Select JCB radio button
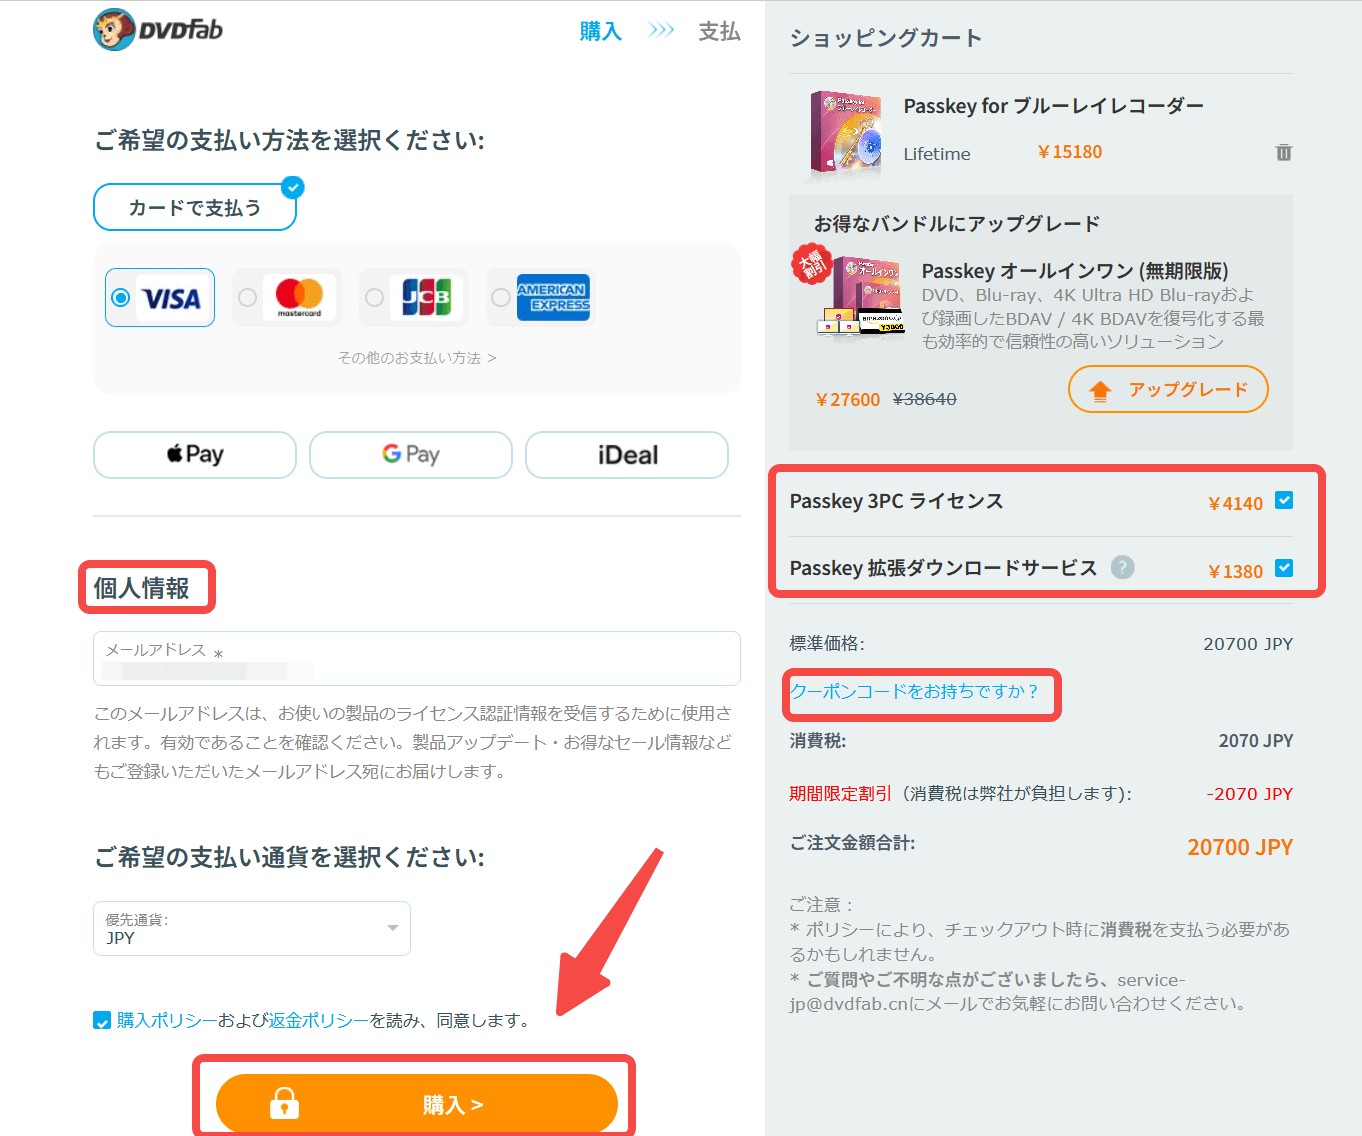The image size is (1362, 1136). [x=375, y=298]
